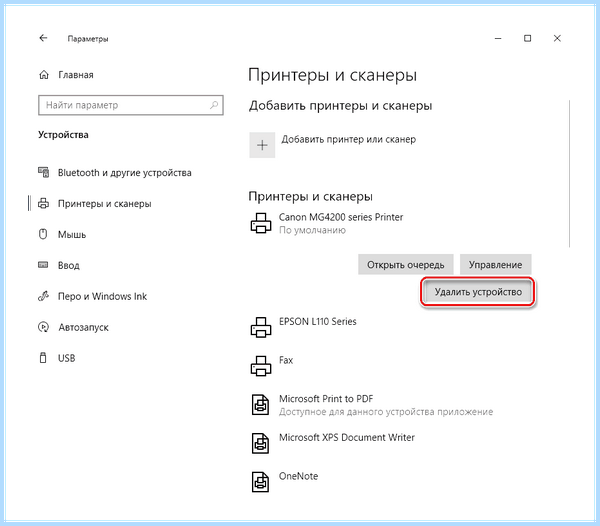Click the keyboard icon beside Ввод
Viewport: 600px width, 526px height.
click(43, 265)
